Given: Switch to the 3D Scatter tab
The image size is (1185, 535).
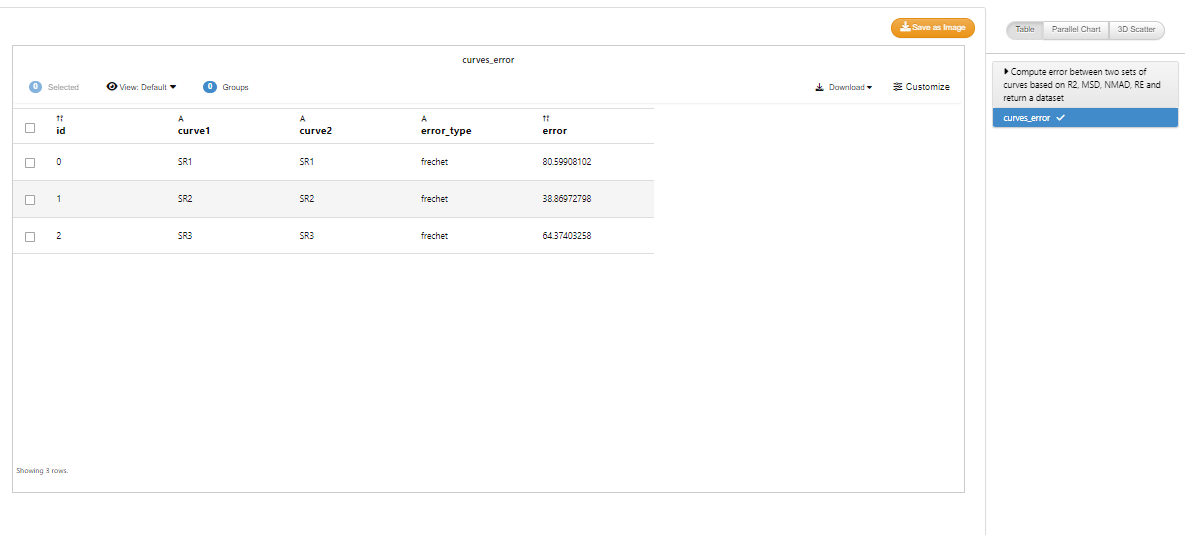Looking at the screenshot, I should click(x=1137, y=30).
